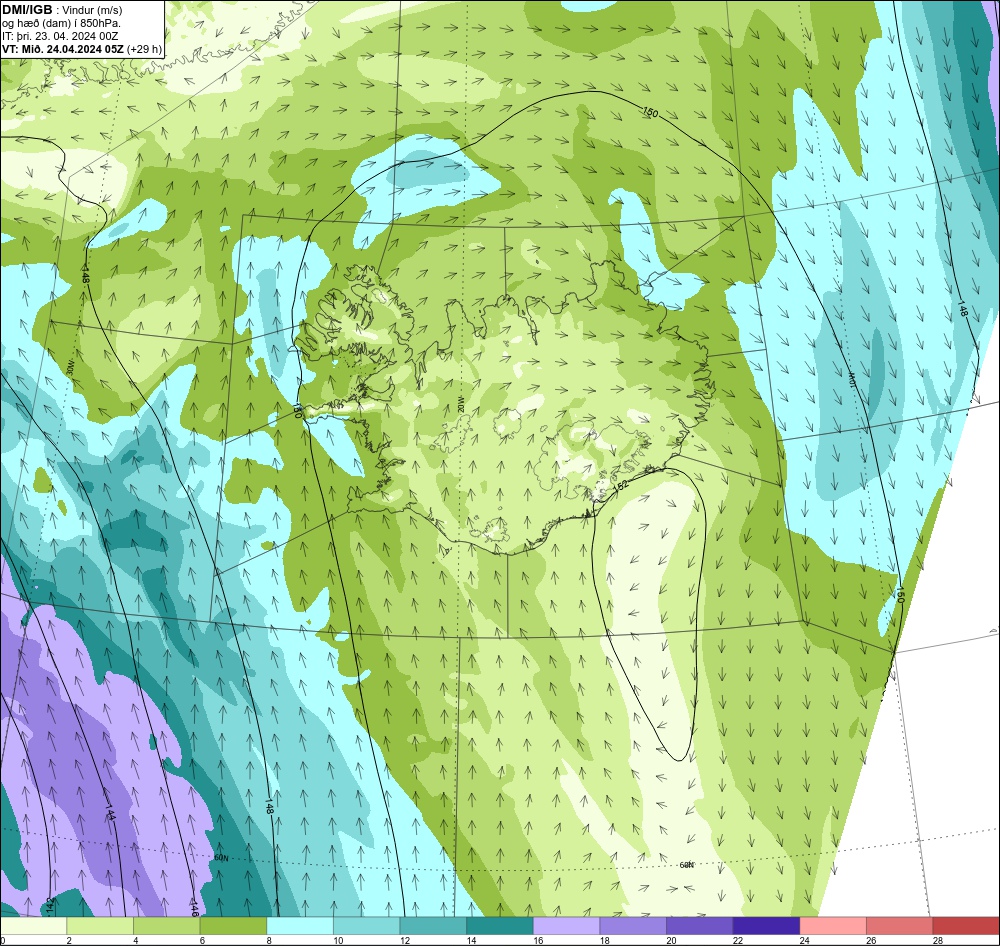
Task: Click the 10–12 m/s light teal legend swatch
Action: pyautogui.click(x=367, y=926)
